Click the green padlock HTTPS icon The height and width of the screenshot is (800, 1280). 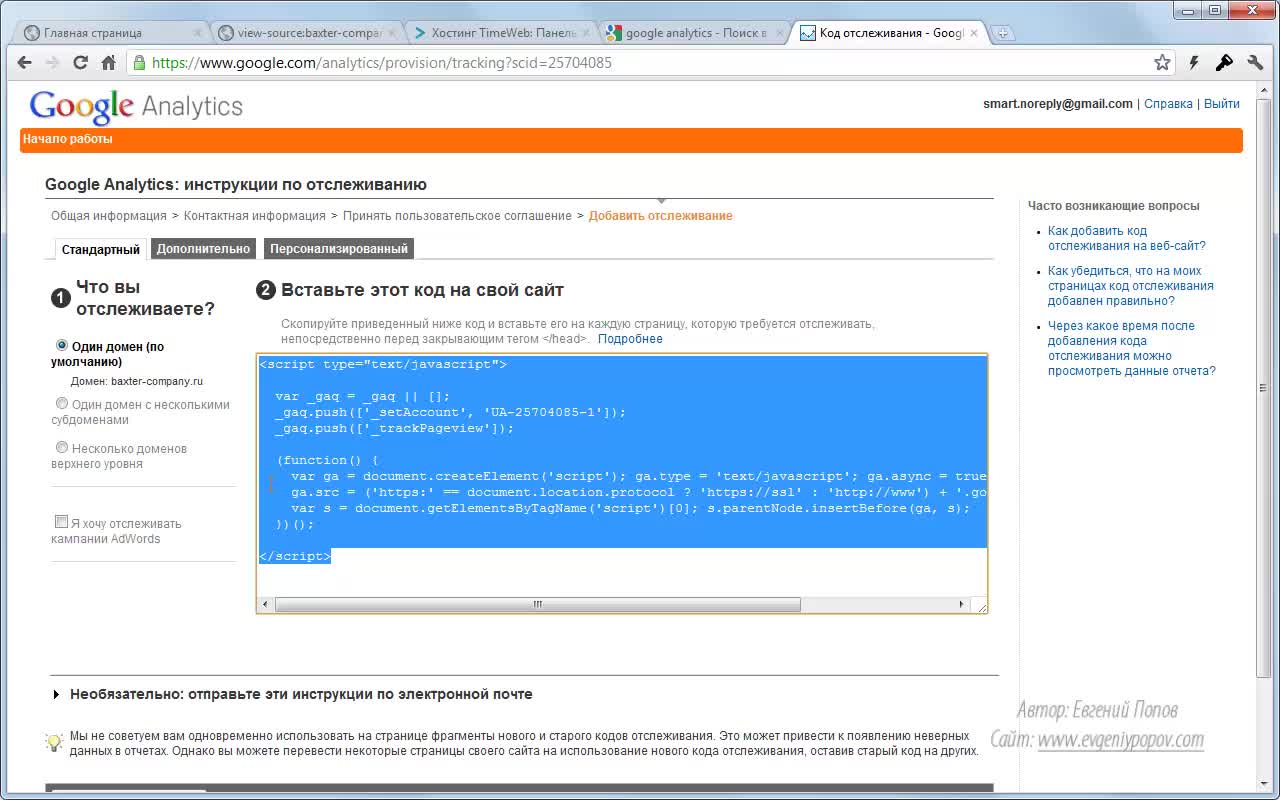(138, 63)
